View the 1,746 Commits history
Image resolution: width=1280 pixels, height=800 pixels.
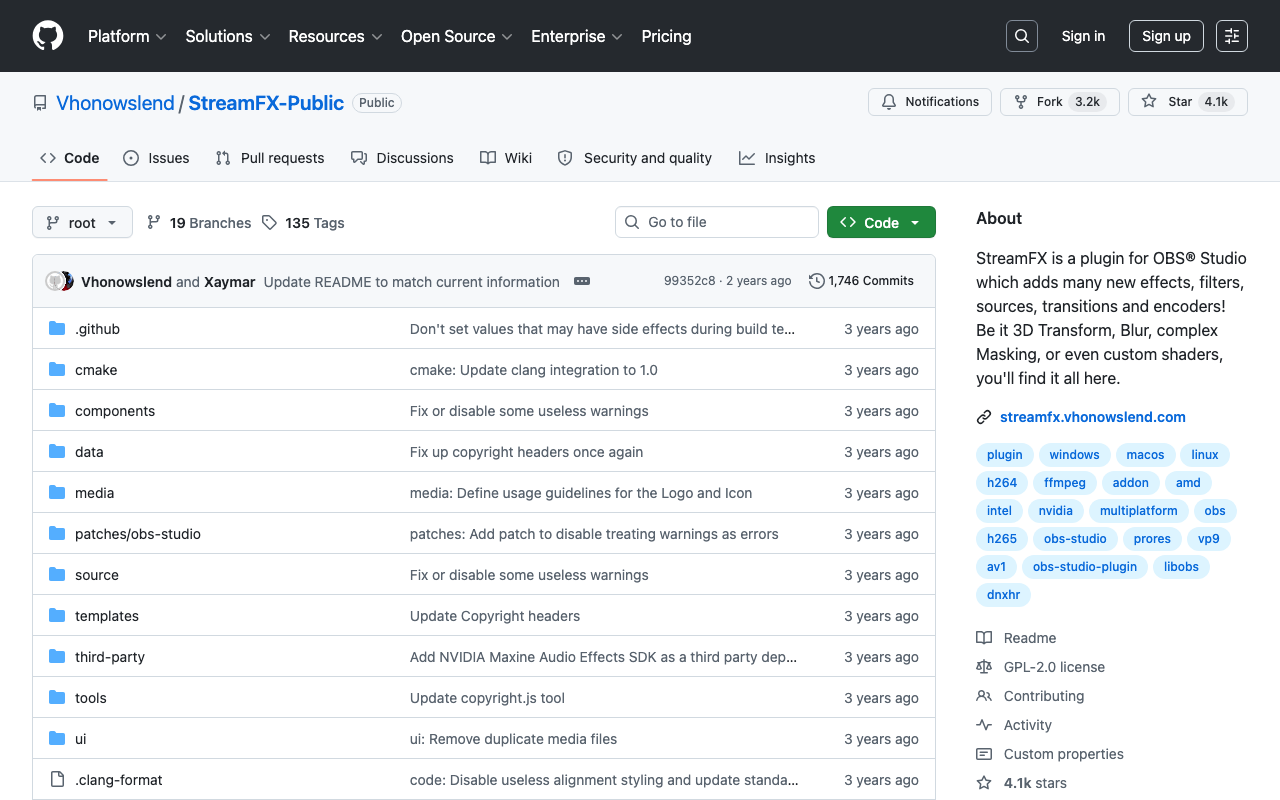[861, 281]
